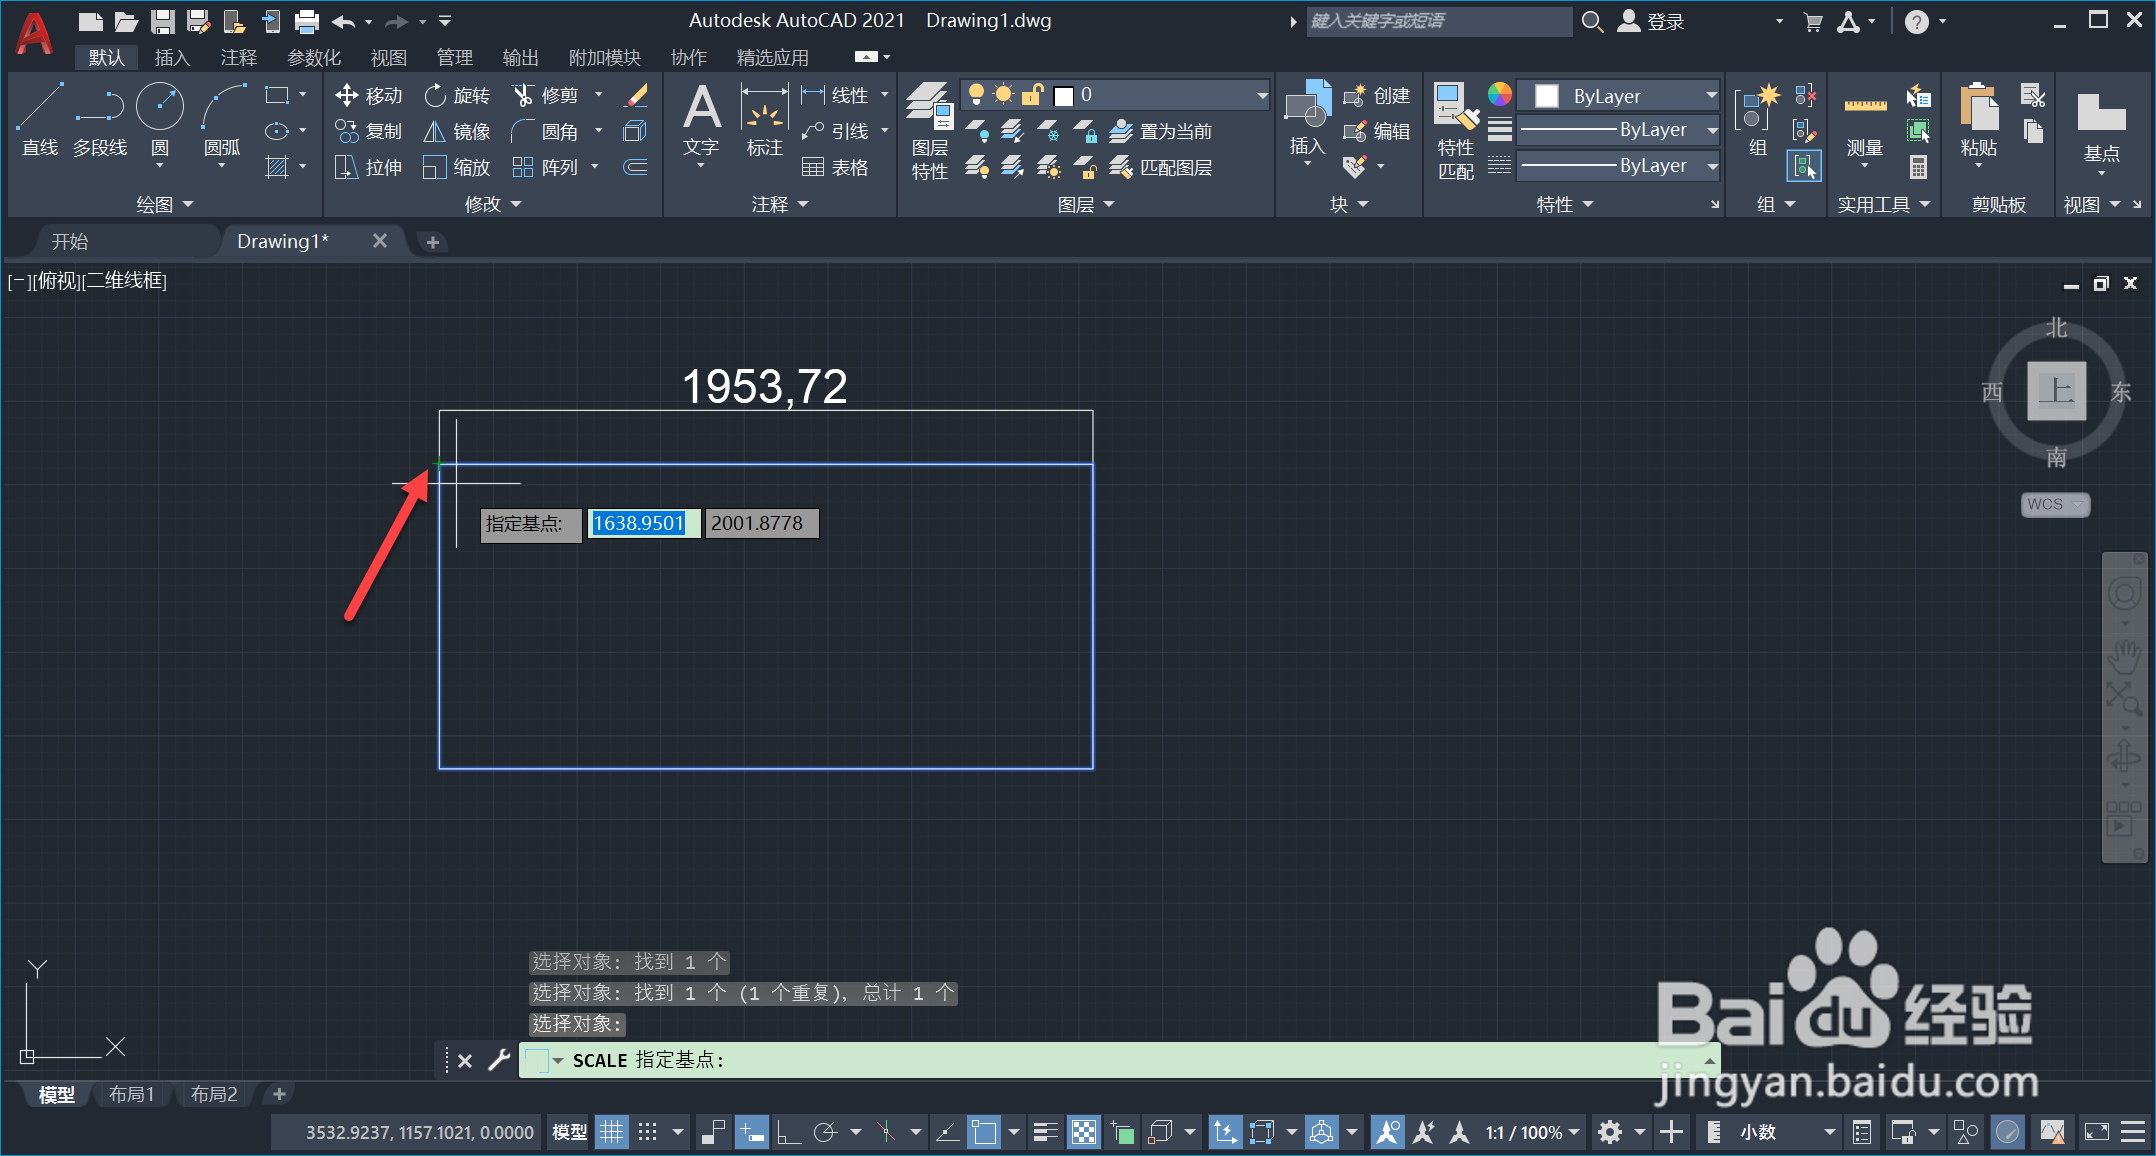This screenshot has height=1156, width=2156.
Task: Open Layer Properties (图层特性) panel
Action: 930,128
